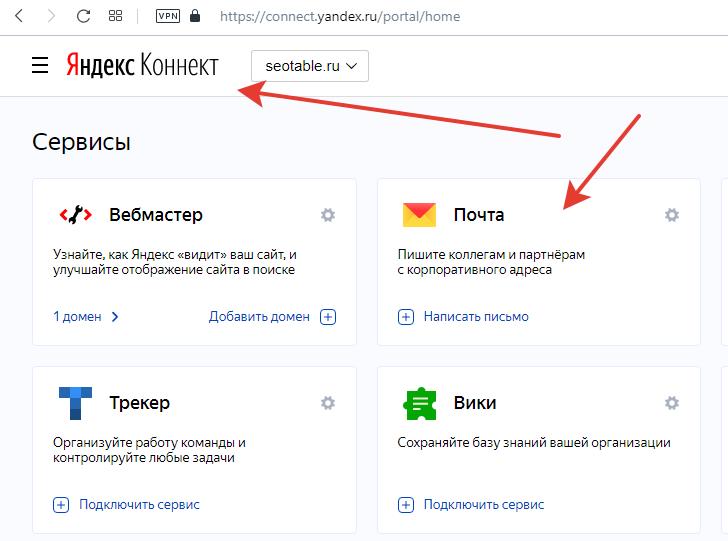Open Вики settings gear
Screen dimensions: 728x541
(x=672, y=403)
